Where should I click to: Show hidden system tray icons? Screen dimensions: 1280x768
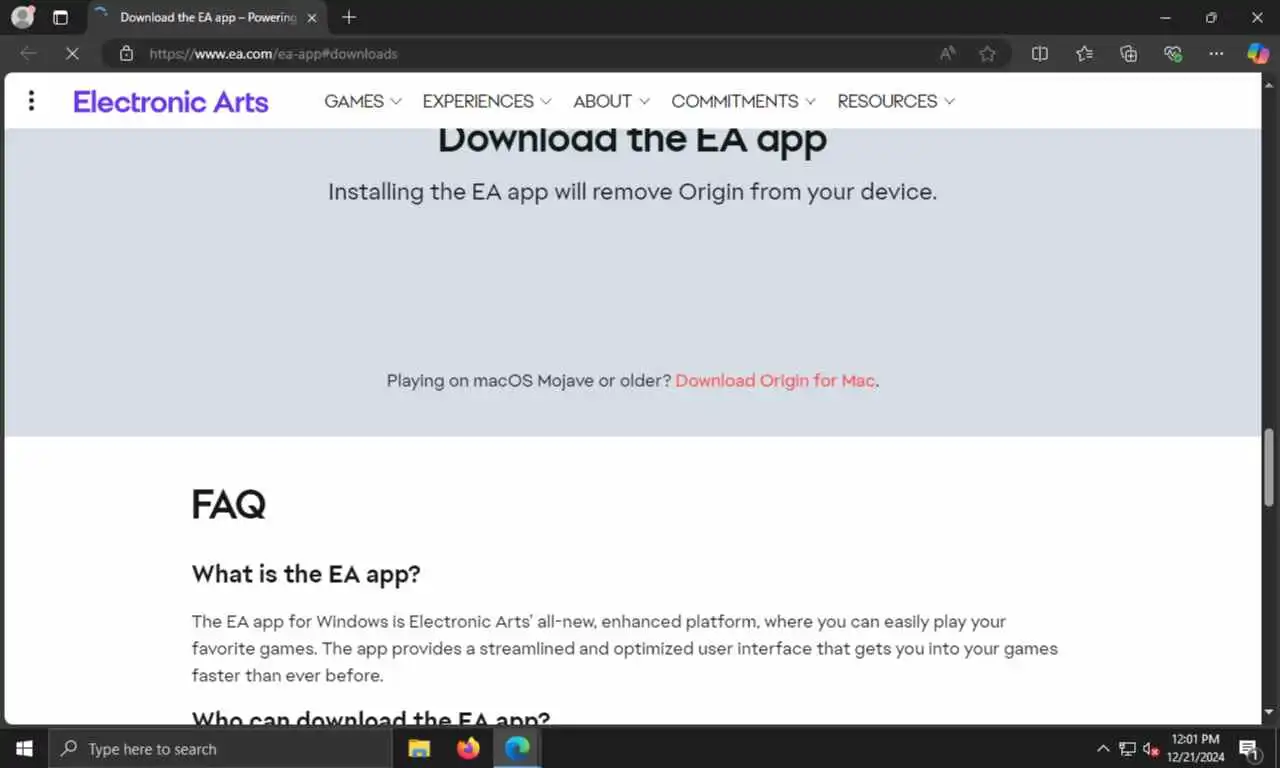click(1103, 748)
